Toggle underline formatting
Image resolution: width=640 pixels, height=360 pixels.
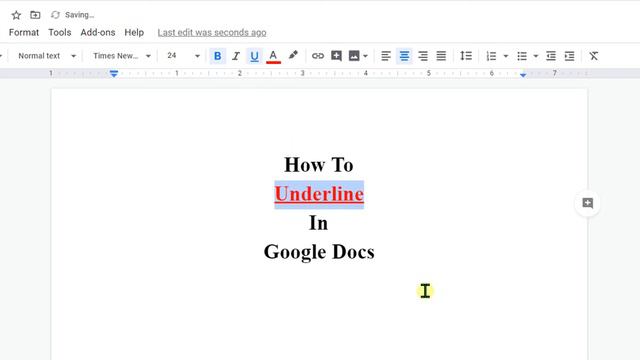254,56
